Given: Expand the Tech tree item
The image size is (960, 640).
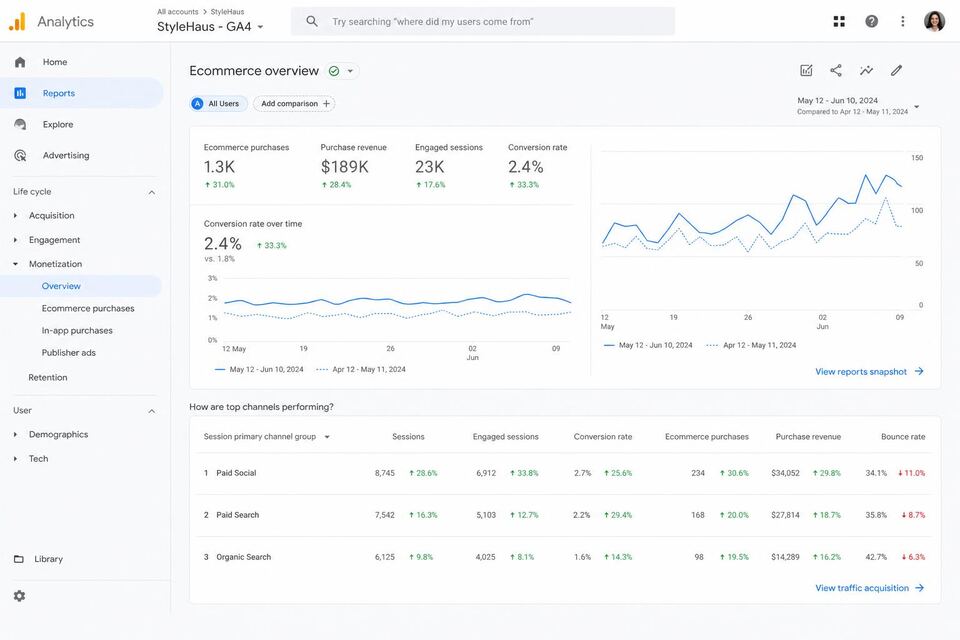Looking at the screenshot, I should pyautogui.click(x=15, y=459).
